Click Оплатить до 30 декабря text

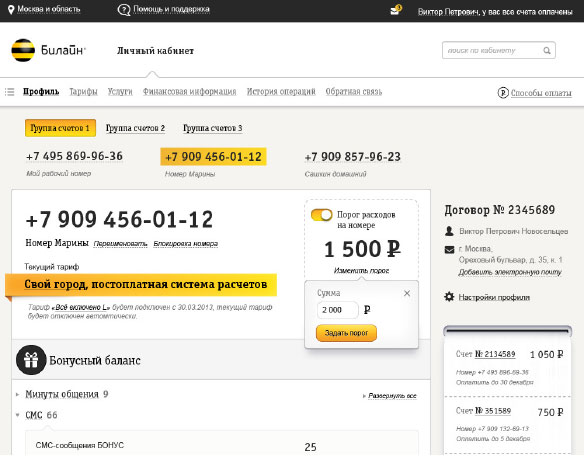495,382
